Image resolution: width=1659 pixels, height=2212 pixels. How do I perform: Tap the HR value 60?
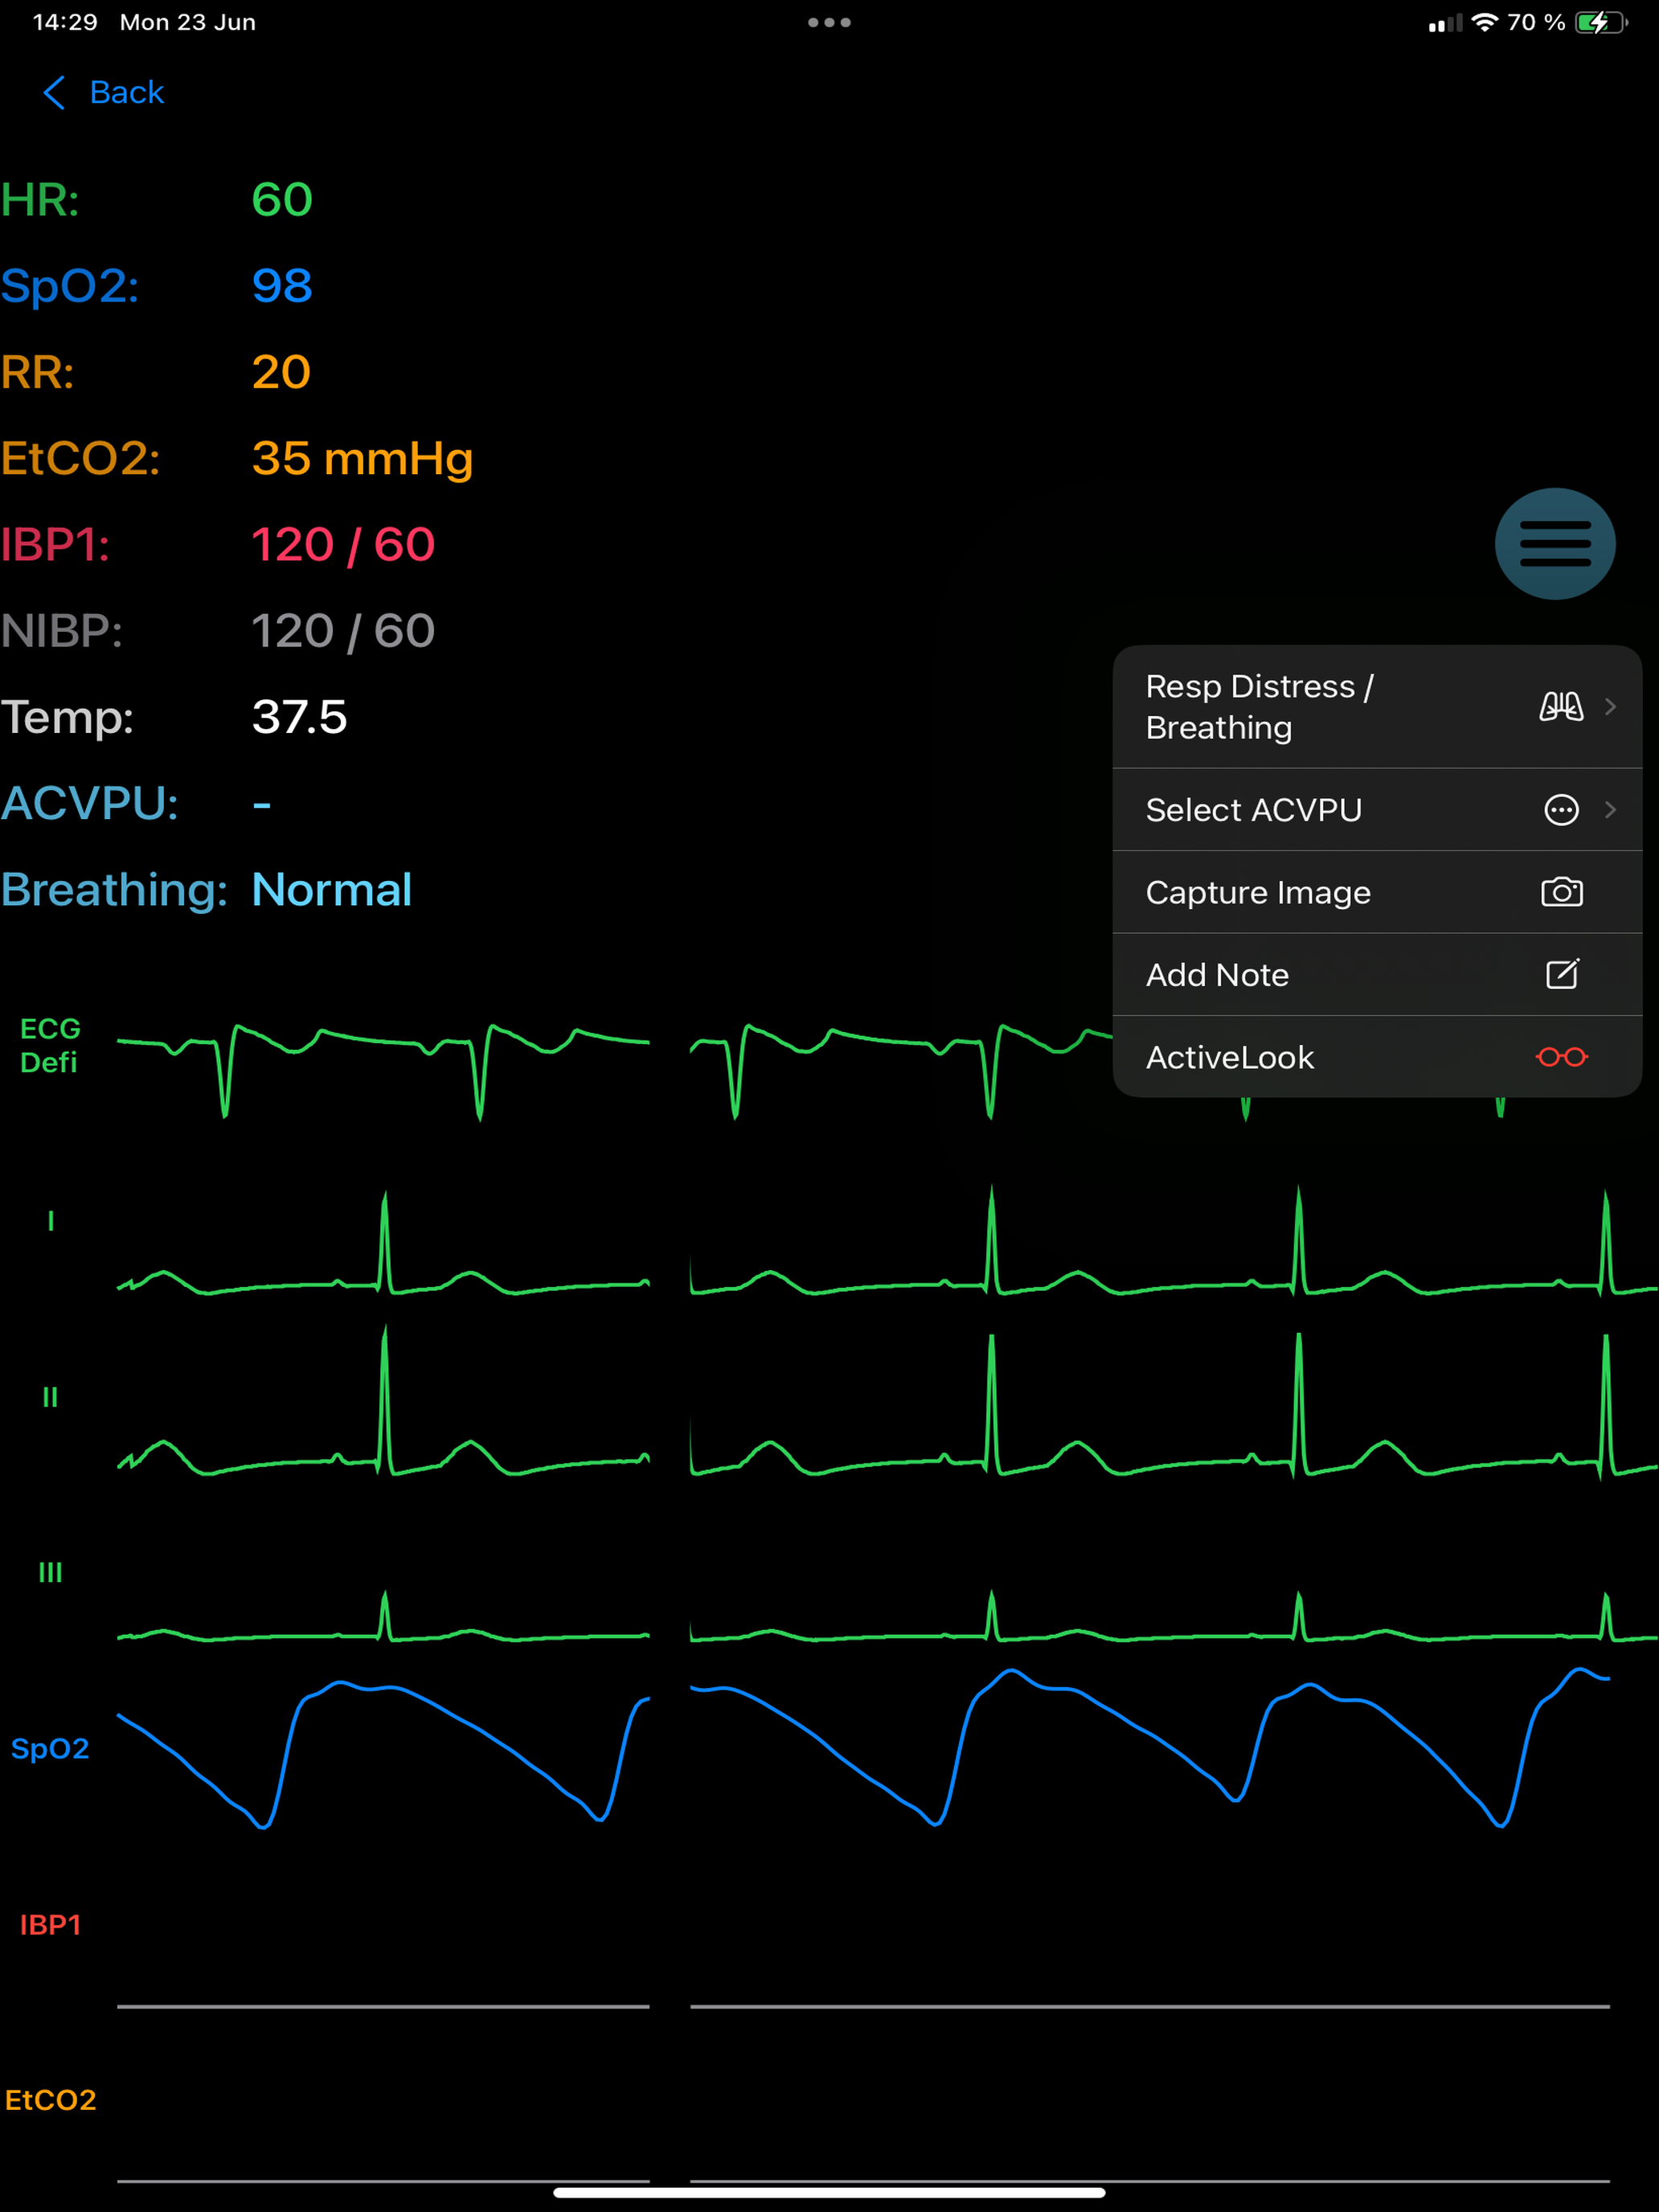[282, 200]
